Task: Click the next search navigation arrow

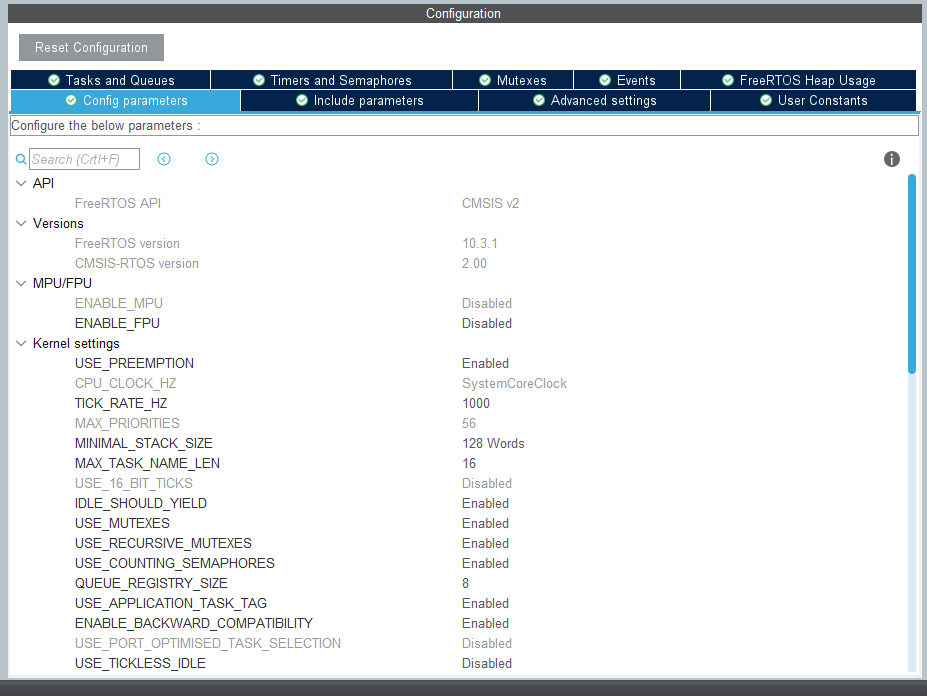Action: tap(211, 159)
